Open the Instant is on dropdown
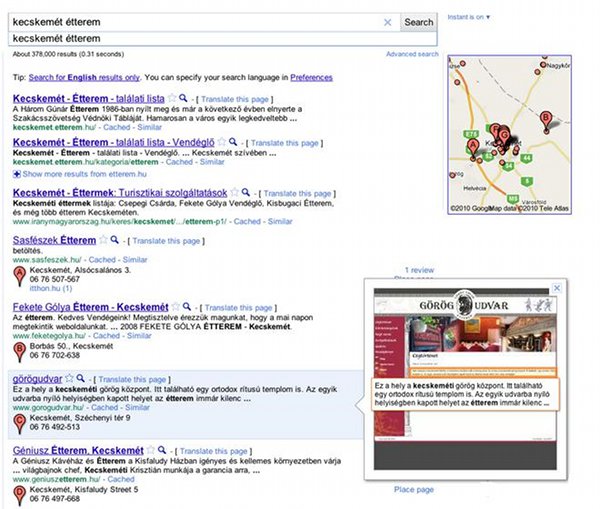This screenshot has height=509, width=600. pyautogui.click(x=469, y=17)
